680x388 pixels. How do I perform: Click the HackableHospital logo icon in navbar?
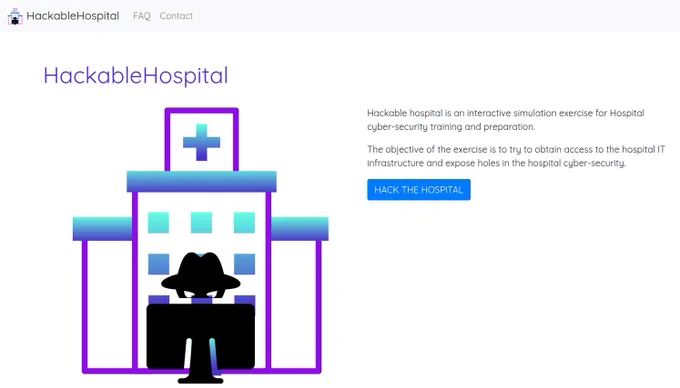coord(15,16)
